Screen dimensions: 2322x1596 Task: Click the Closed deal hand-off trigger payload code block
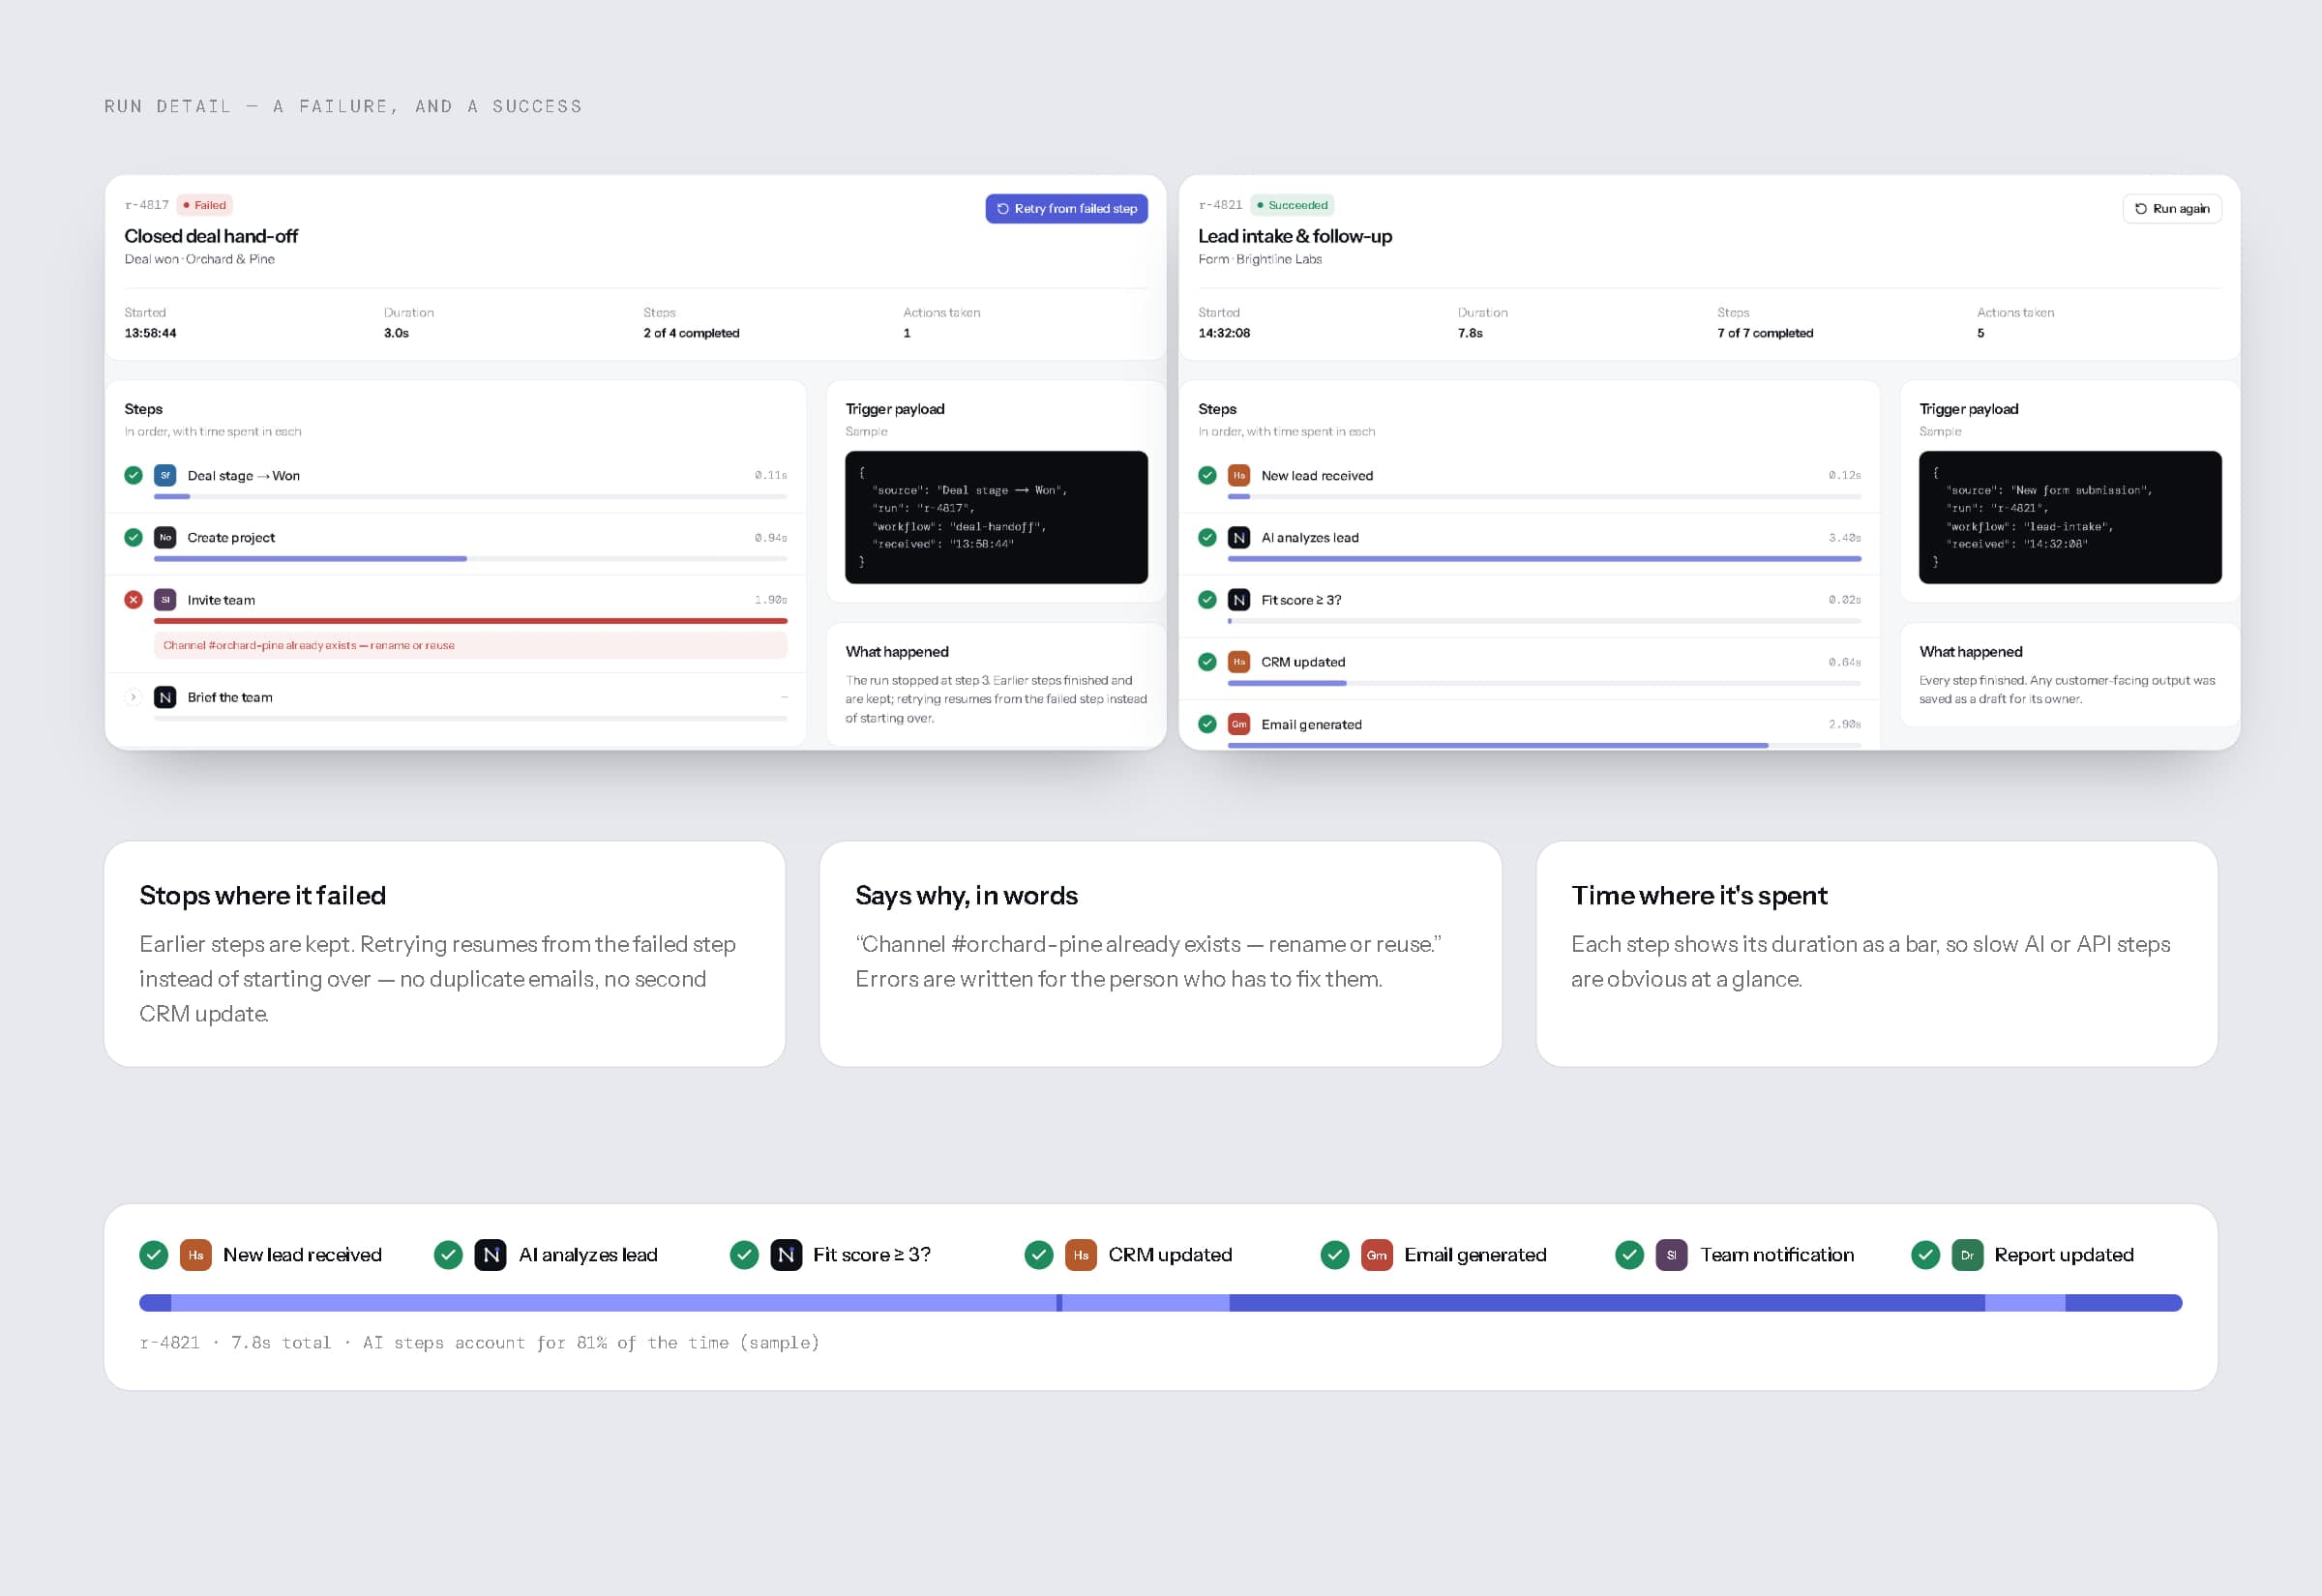coord(996,517)
